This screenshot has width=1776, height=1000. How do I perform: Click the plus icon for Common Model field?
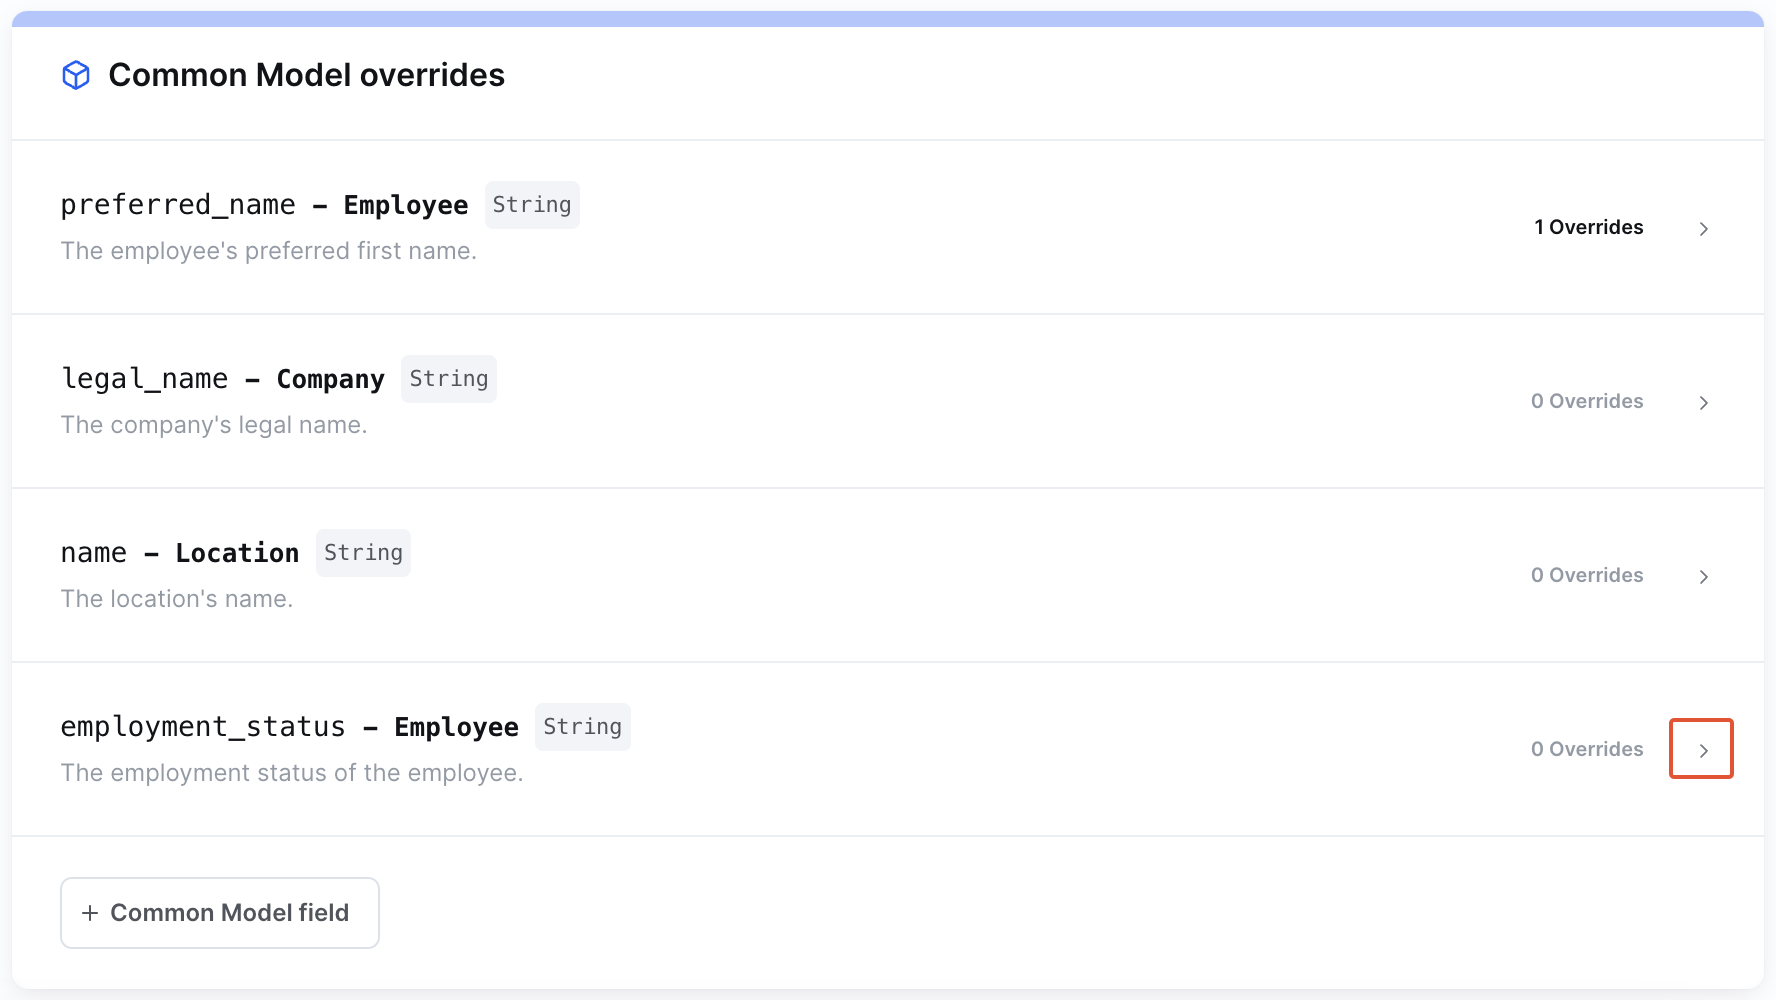tap(90, 913)
